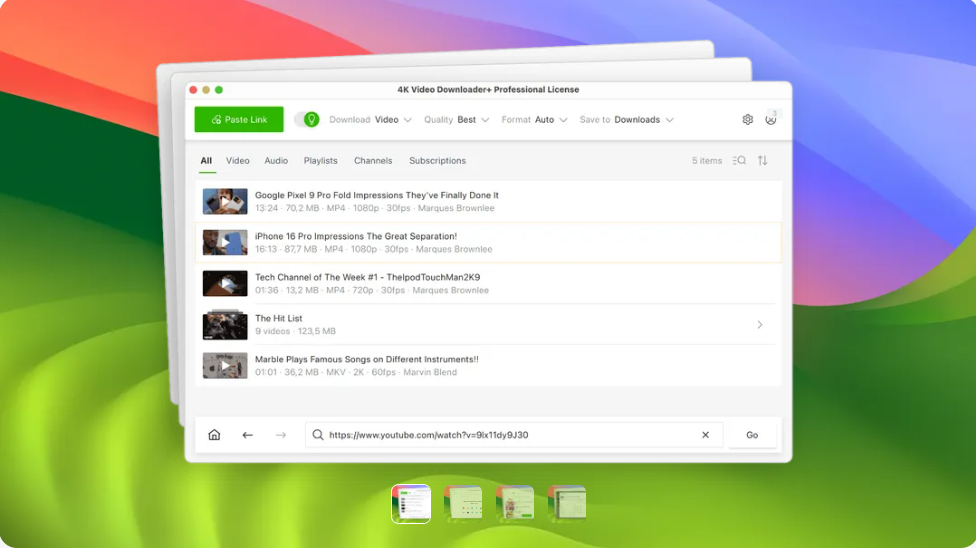Play the Tech Channel of The Week thumbnail
Viewport: 976px width, 548px height.
pos(225,283)
